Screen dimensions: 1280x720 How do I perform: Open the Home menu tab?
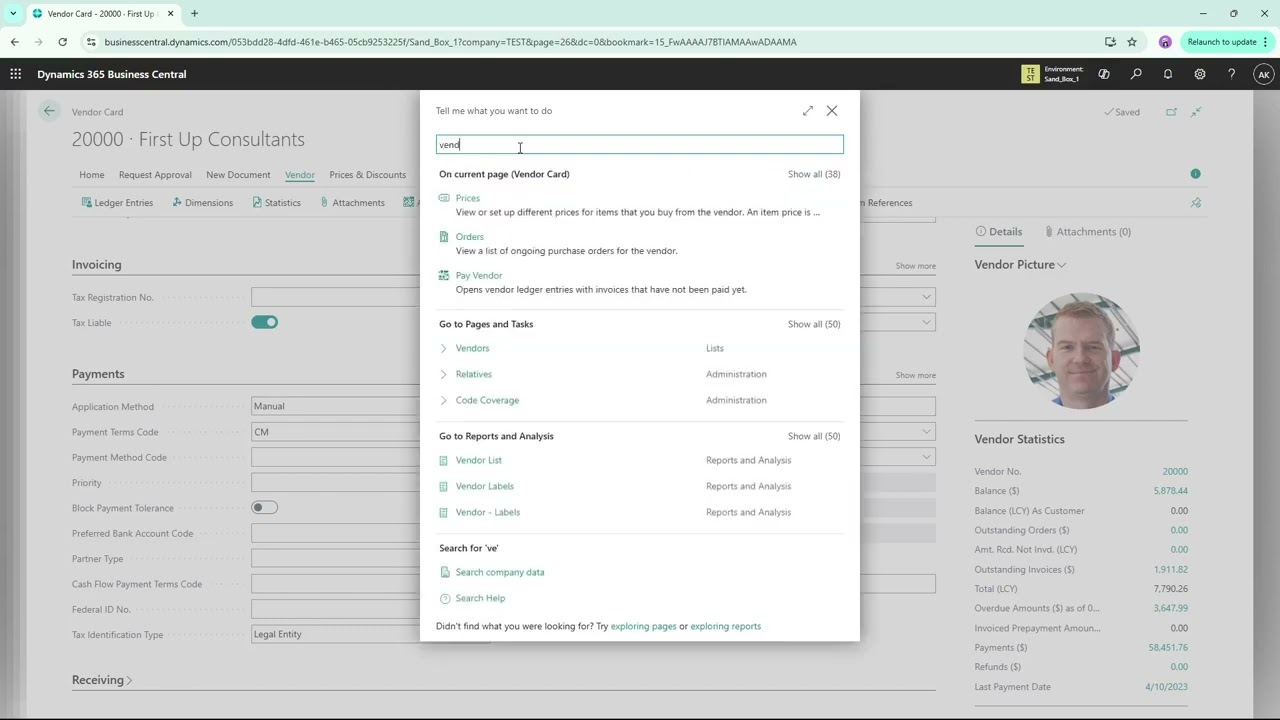point(92,175)
